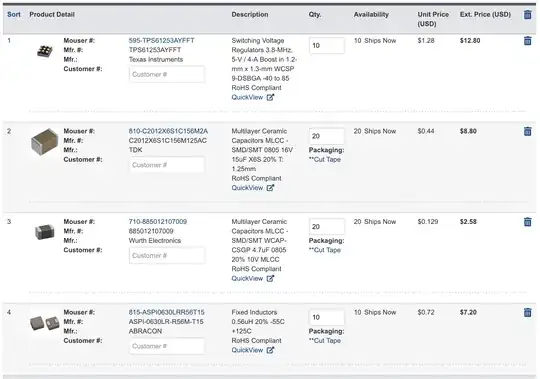Click the Cut Tape packaging link for ABRACON inductor
Viewport: 540px width, 379px height.
click(325, 340)
